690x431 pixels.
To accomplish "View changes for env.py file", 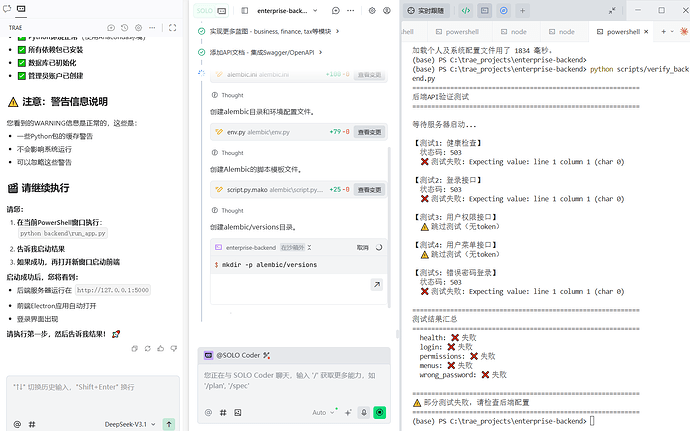I will [x=369, y=132].
